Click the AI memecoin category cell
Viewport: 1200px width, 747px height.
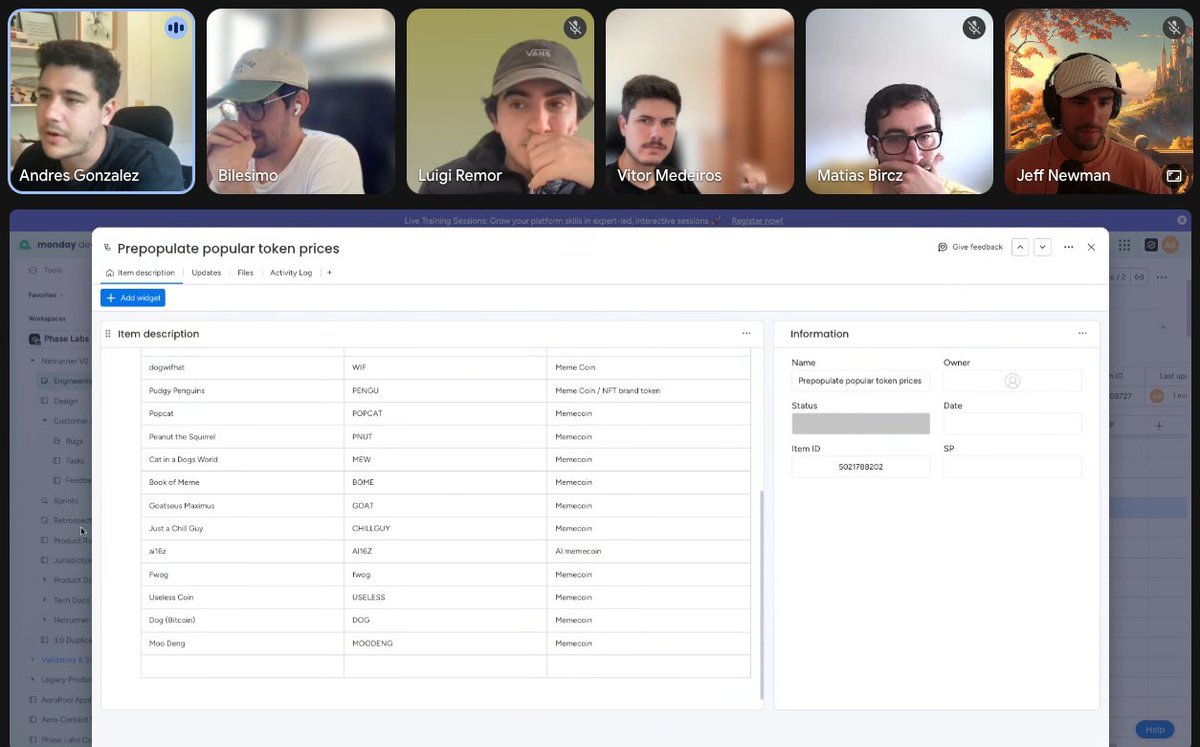tap(648, 551)
